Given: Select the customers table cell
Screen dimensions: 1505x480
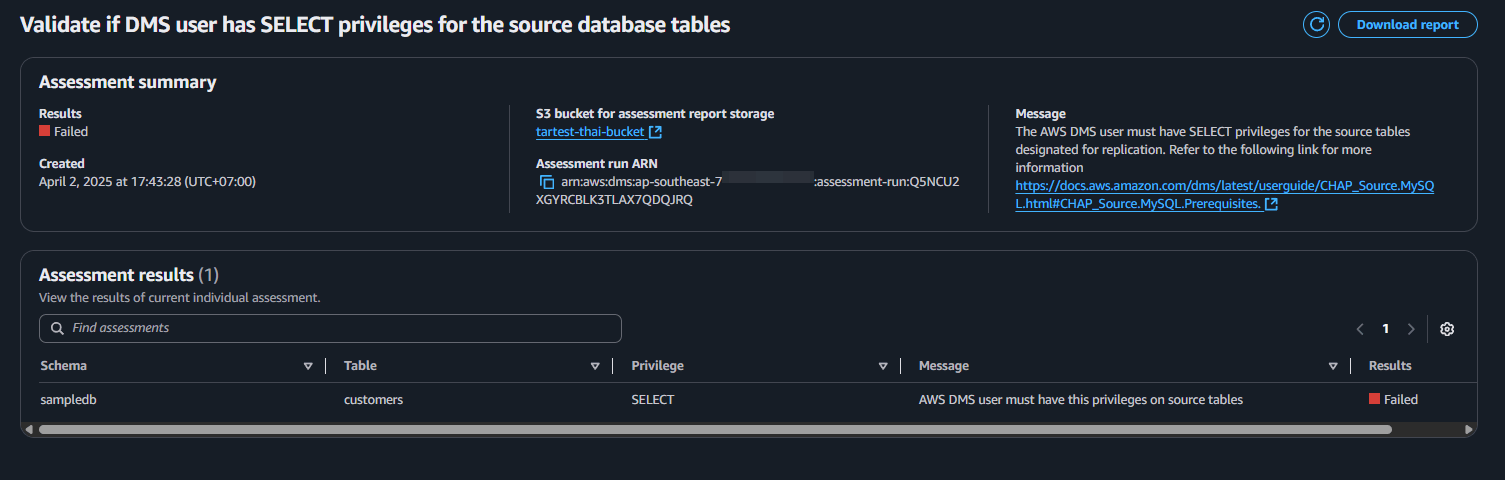Looking at the screenshot, I should pos(373,399).
